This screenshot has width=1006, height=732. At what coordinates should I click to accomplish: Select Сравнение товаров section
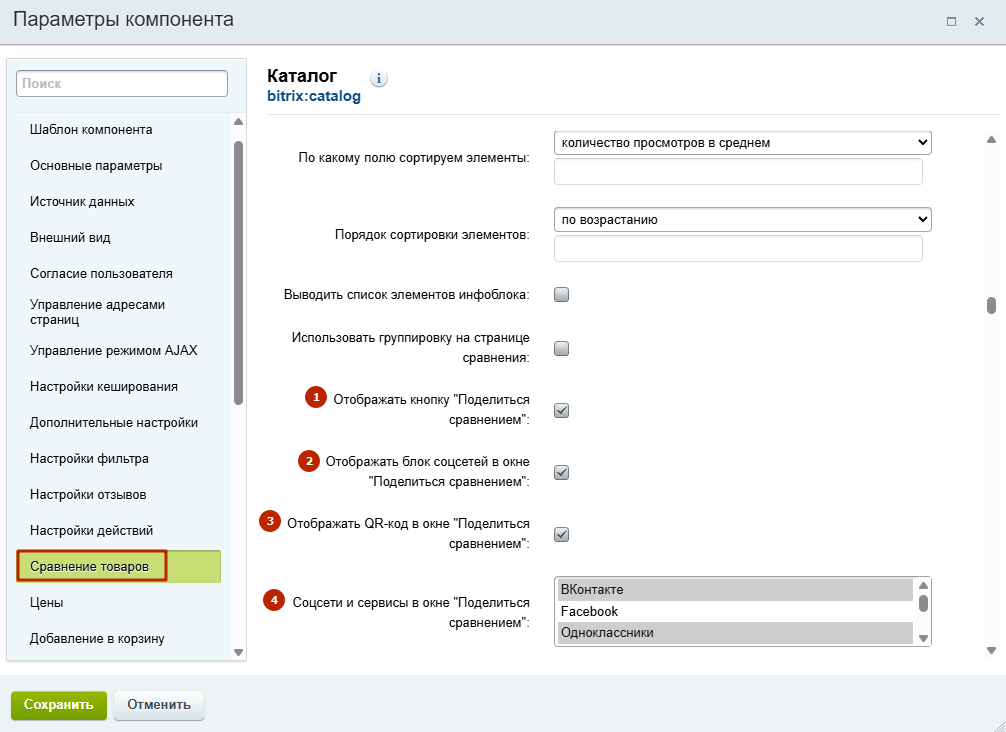point(119,566)
